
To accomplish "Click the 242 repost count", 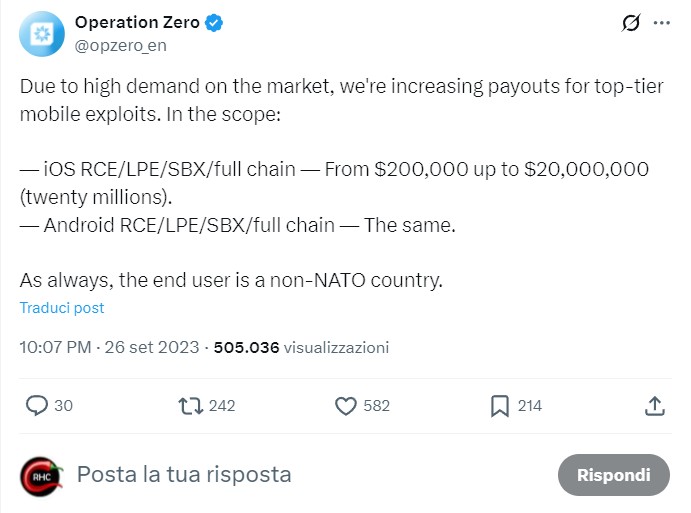I will coord(223,405).
